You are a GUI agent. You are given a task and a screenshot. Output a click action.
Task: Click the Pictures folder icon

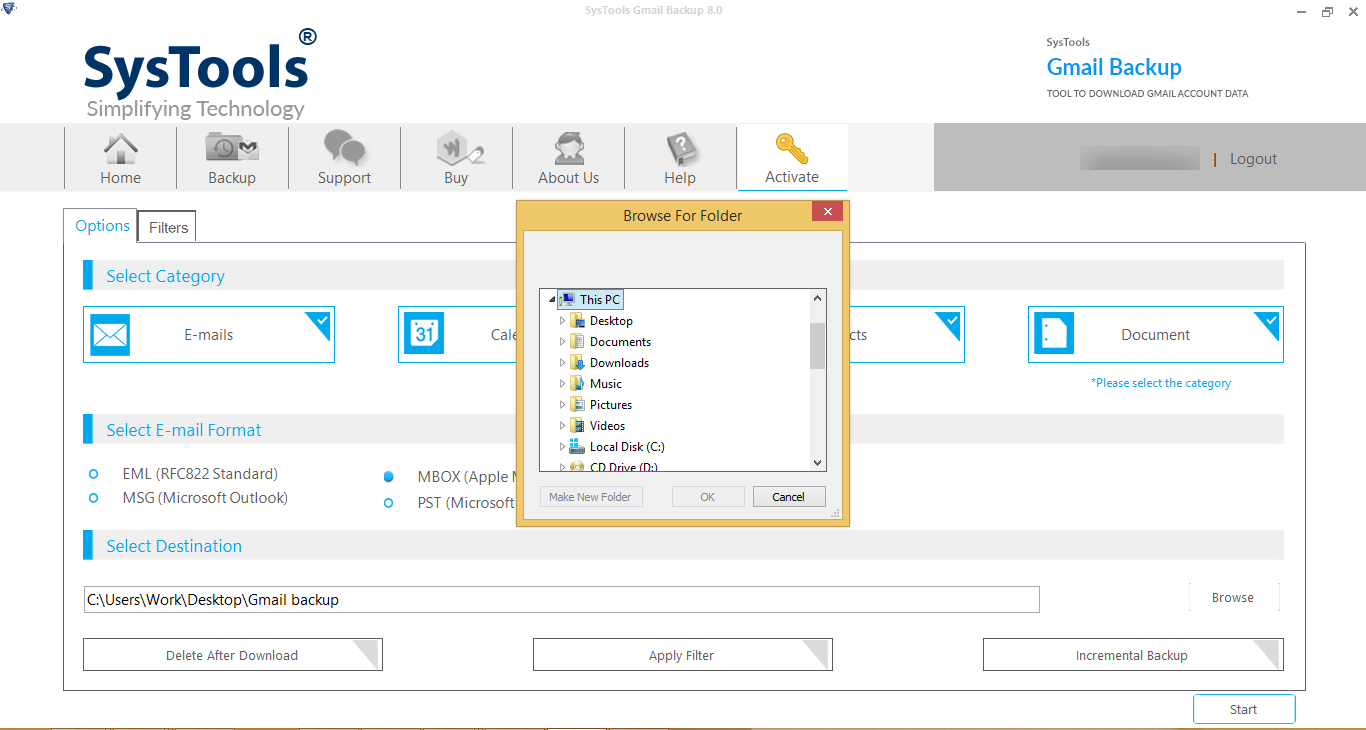[577, 404]
